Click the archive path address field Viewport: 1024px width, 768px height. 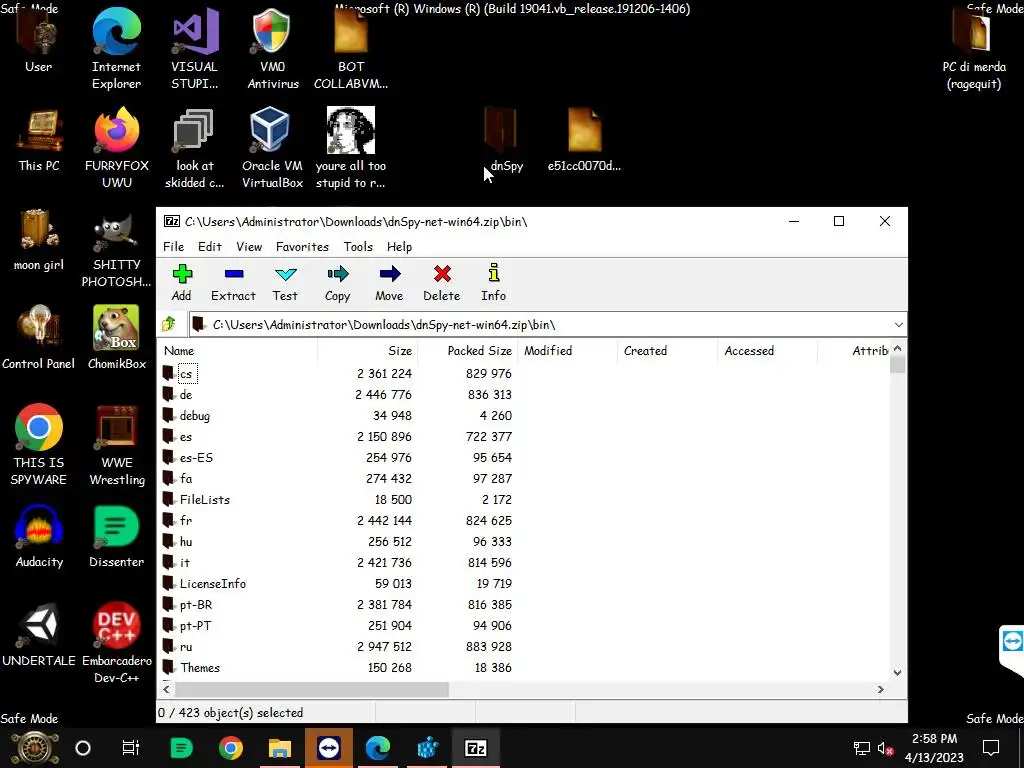click(x=541, y=325)
